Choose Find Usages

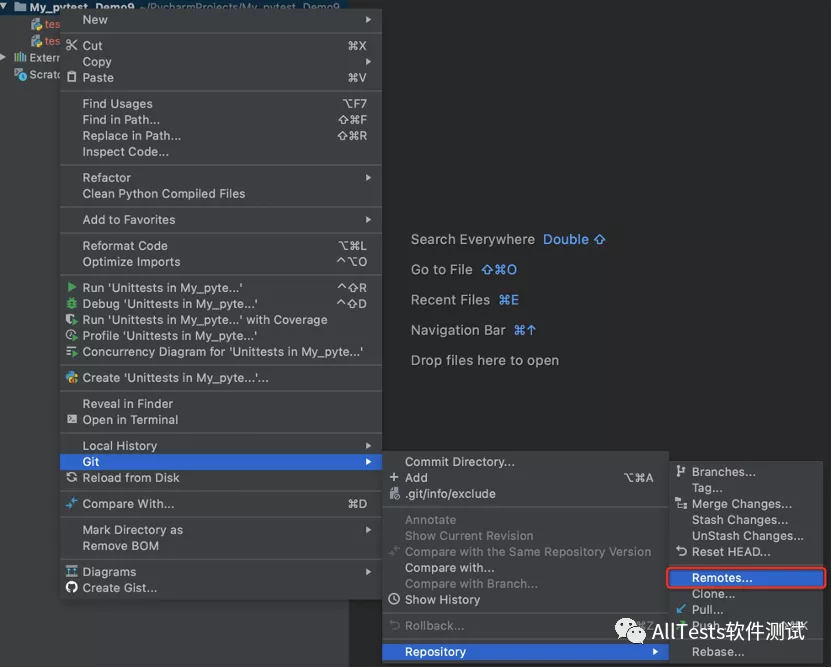(221, 103)
